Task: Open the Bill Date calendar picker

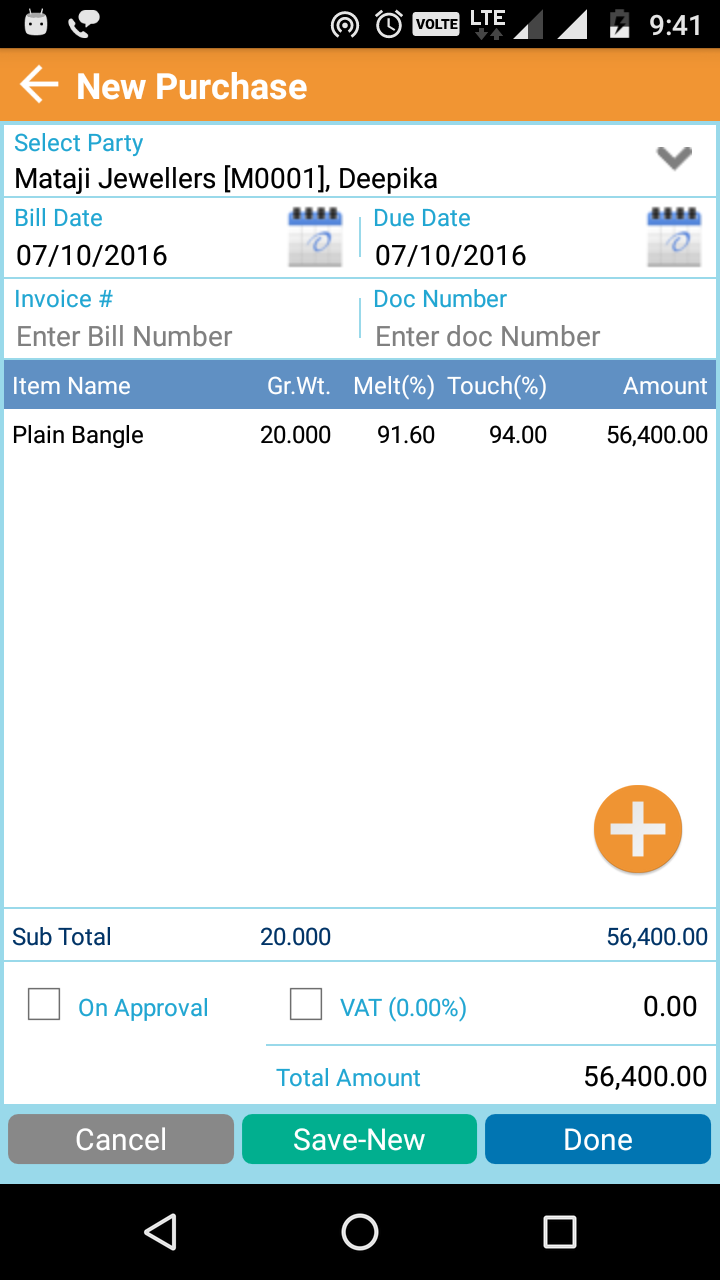Action: (315, 237)
